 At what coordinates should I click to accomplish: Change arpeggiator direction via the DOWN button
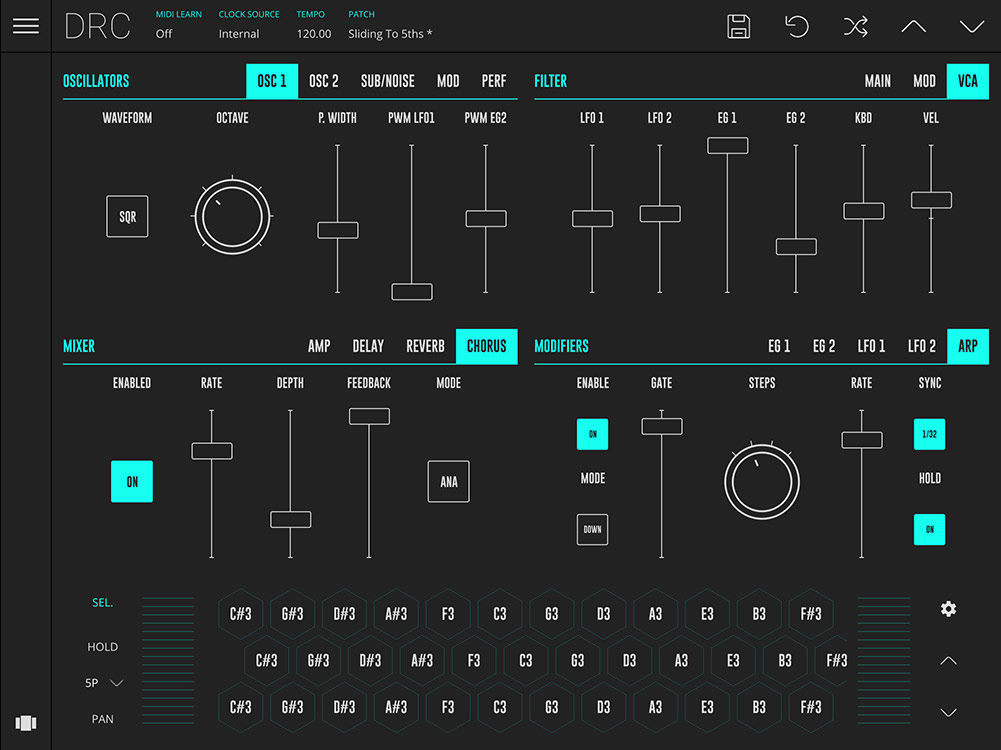click(592, 529)
